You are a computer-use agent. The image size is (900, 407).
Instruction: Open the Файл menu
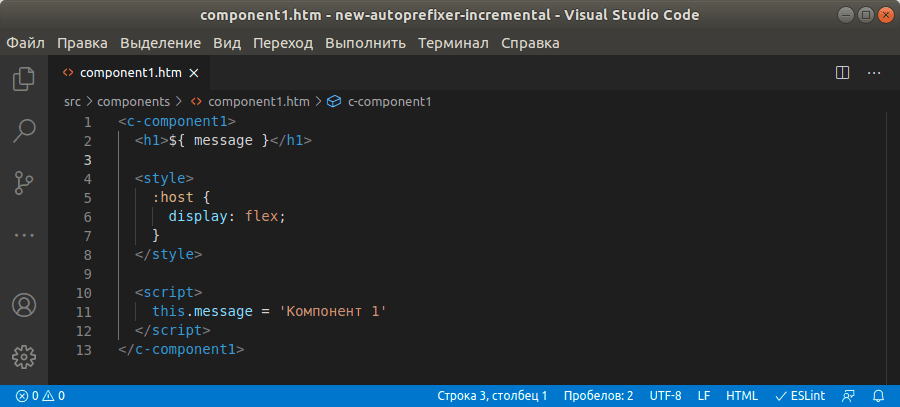click(x=25, y=43)
